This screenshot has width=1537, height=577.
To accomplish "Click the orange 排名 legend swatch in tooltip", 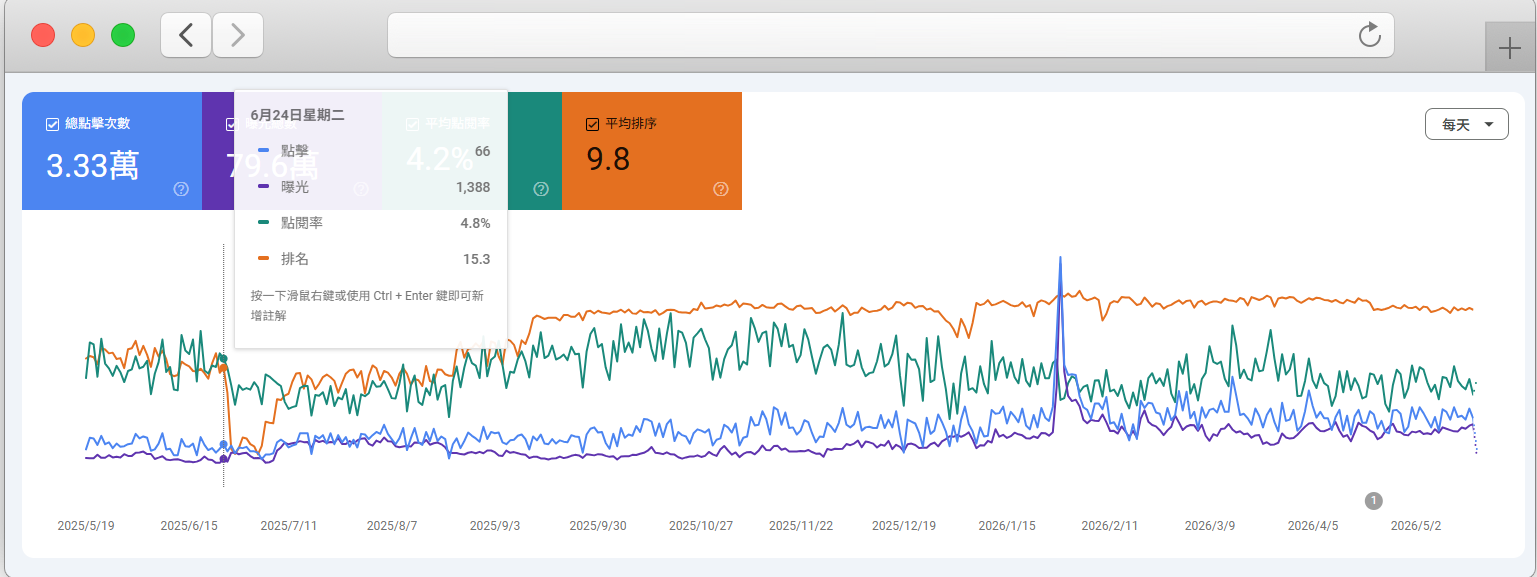I will click(264, 258).
